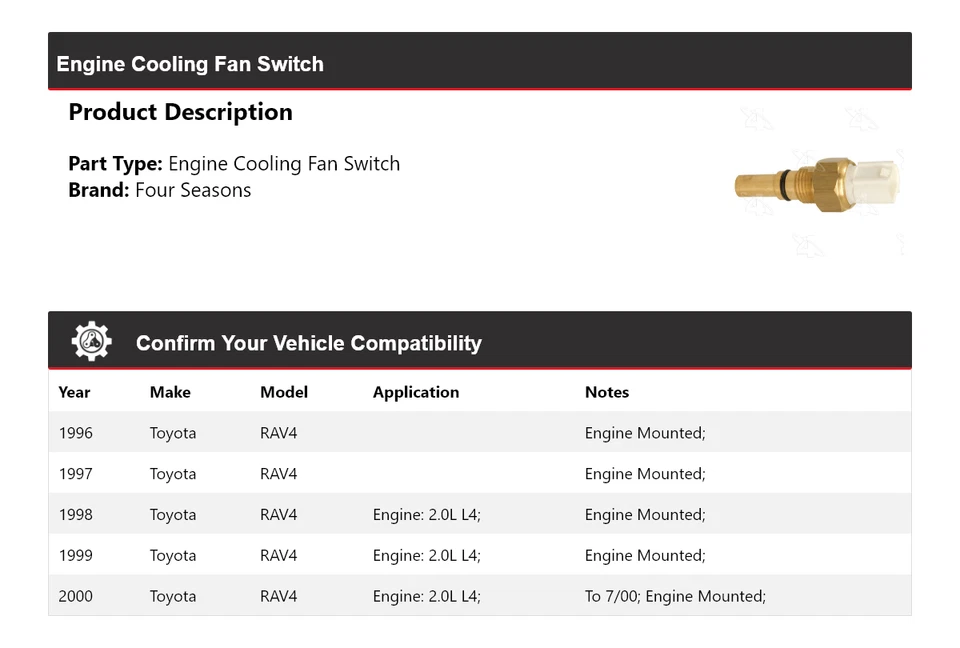Click the Four Seasons brand text
Screen dimensions: 960x648
coord(193,190)
